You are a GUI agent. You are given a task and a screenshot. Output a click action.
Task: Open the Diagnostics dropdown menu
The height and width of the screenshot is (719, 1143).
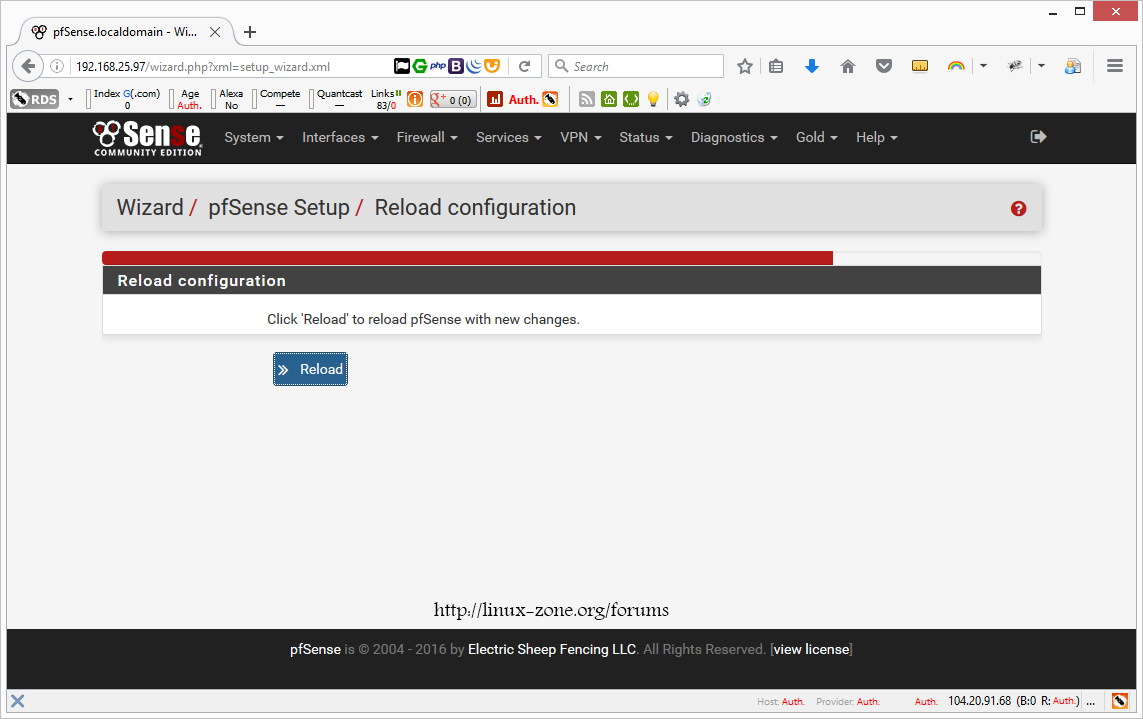tap(734, 138)
